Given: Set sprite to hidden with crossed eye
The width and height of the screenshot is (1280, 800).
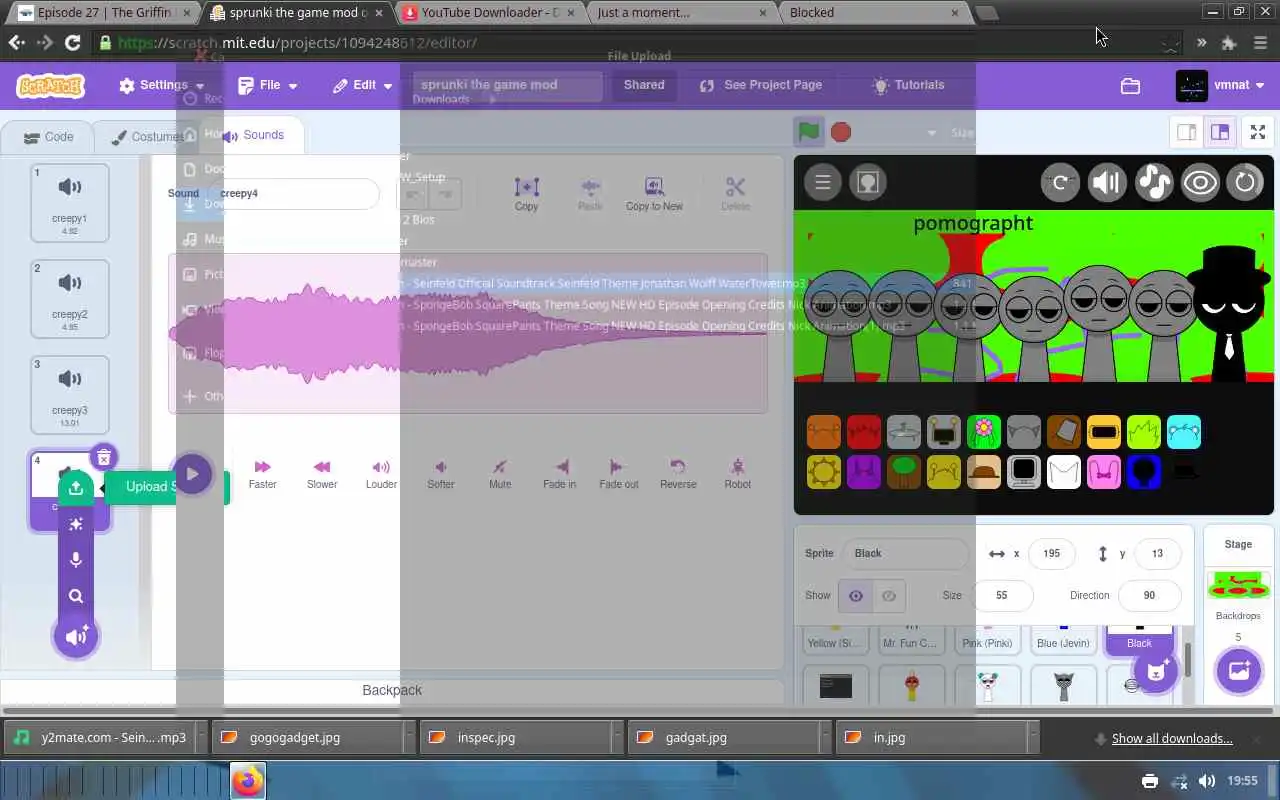Looking at the screenshot, I should tap(889, 596).
